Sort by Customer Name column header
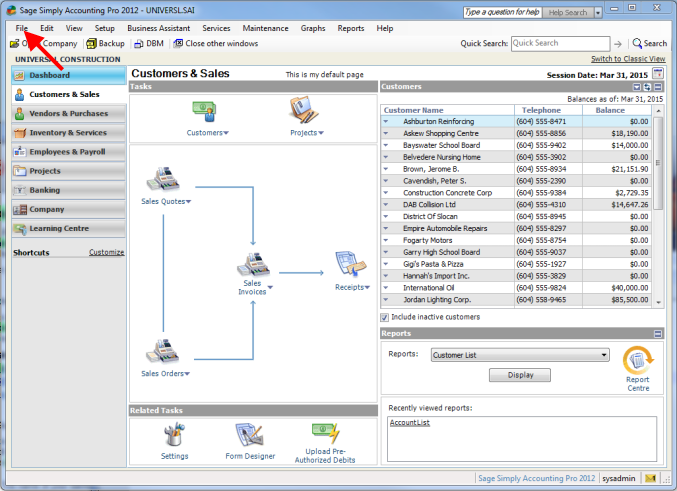 point(447,110)
